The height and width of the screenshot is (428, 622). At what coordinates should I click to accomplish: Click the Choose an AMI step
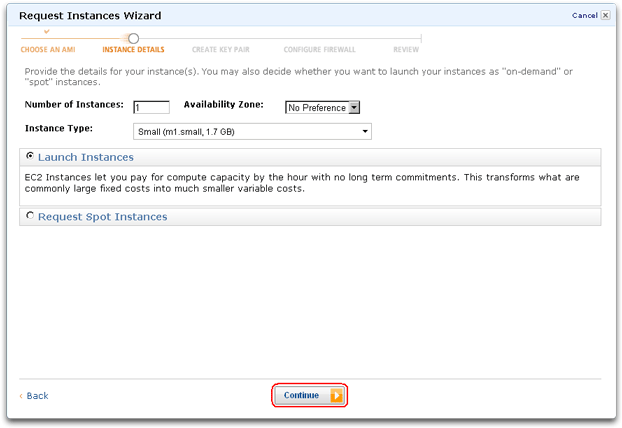(48, 50)
